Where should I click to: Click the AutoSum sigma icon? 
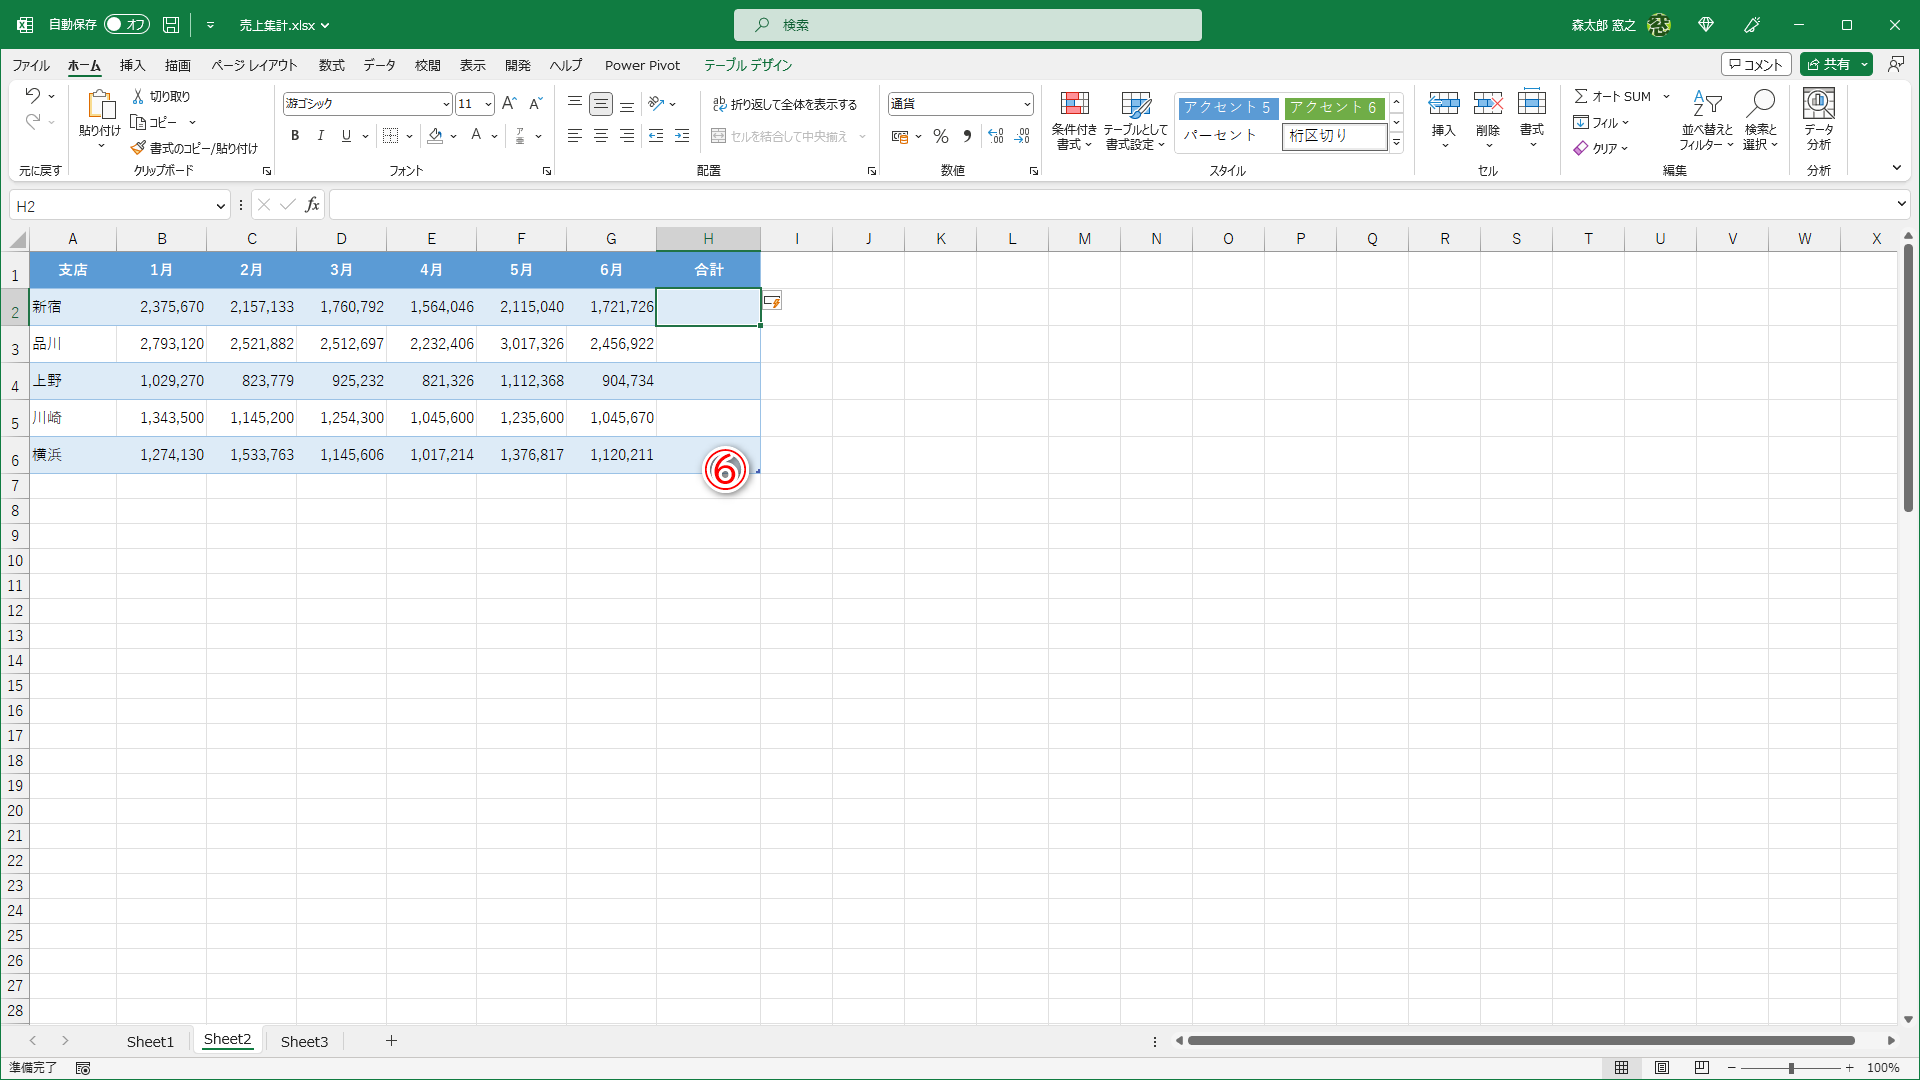pos(1581,96)
